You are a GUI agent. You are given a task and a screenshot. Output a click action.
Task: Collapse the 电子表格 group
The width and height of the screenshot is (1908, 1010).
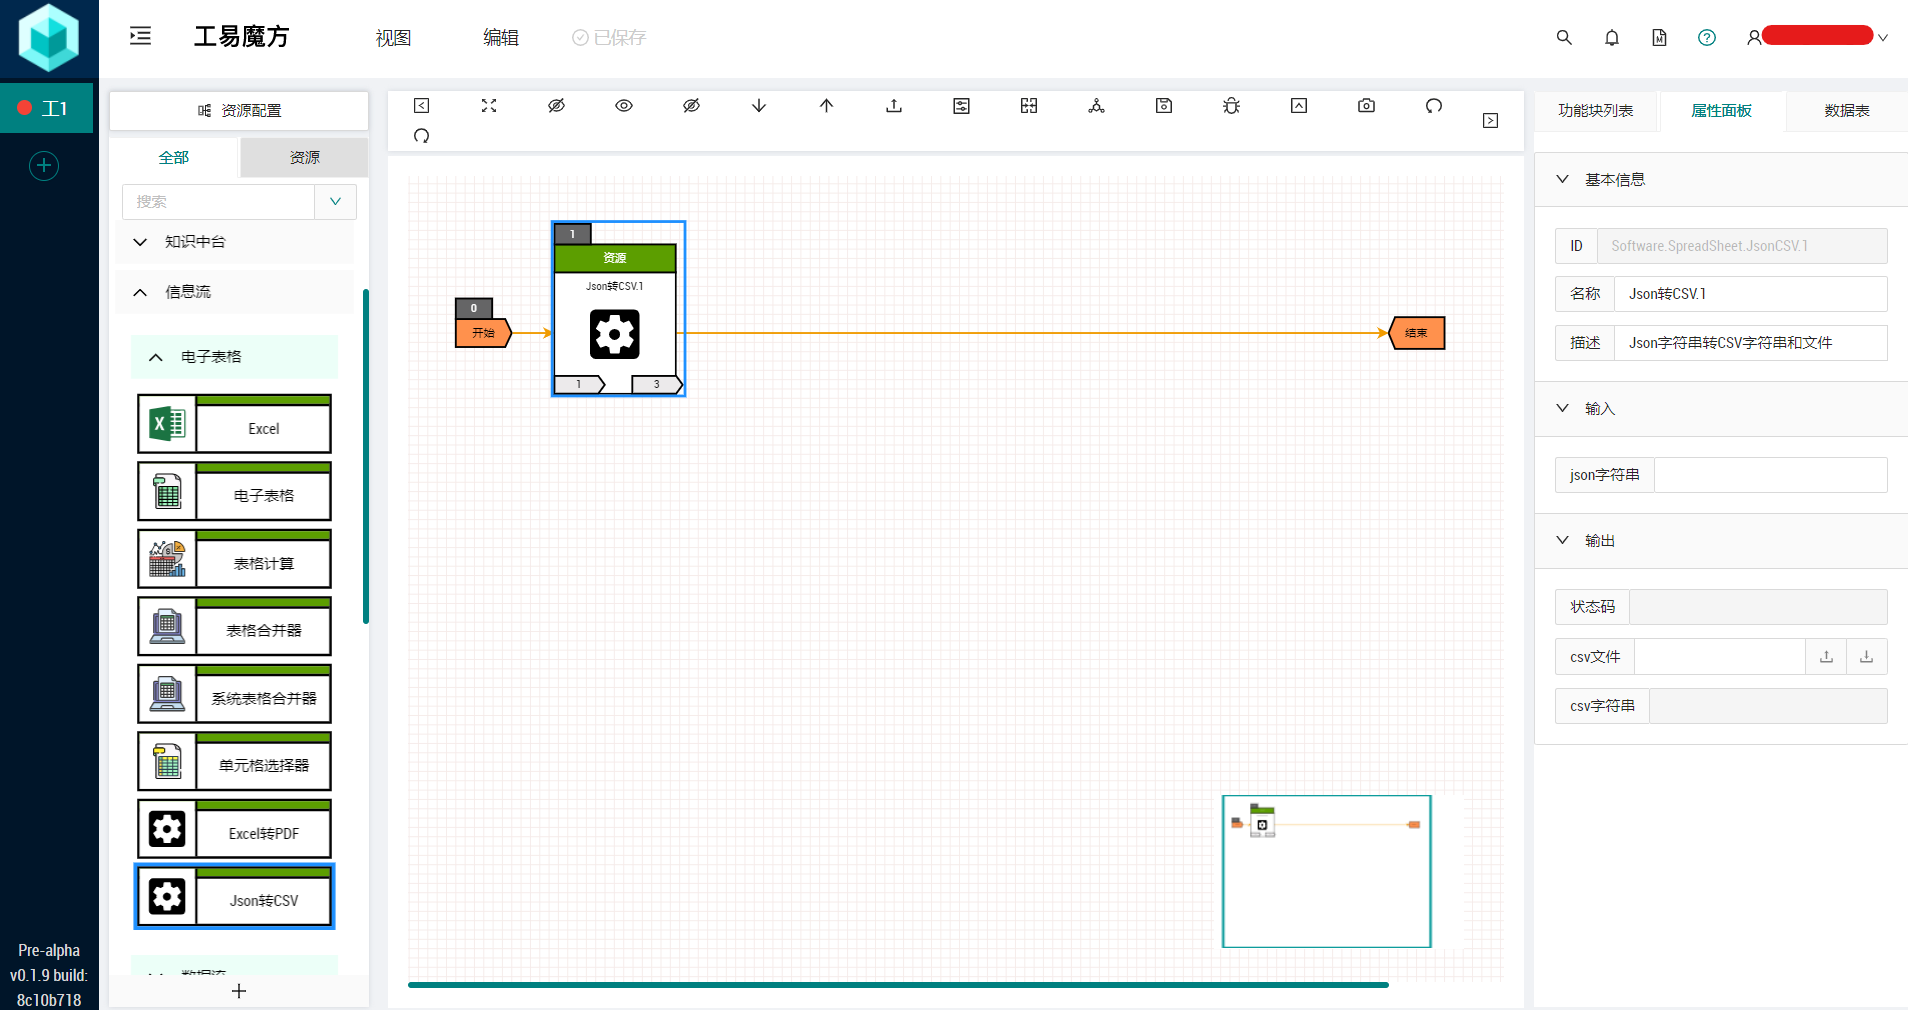(234, 357)
